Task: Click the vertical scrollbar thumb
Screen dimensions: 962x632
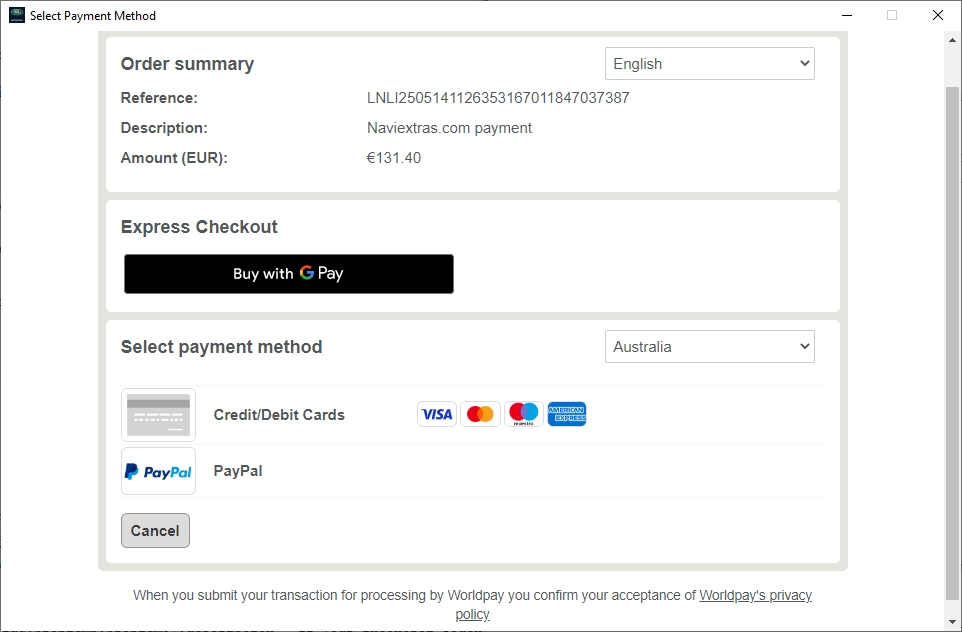Action: click(952, 344)
